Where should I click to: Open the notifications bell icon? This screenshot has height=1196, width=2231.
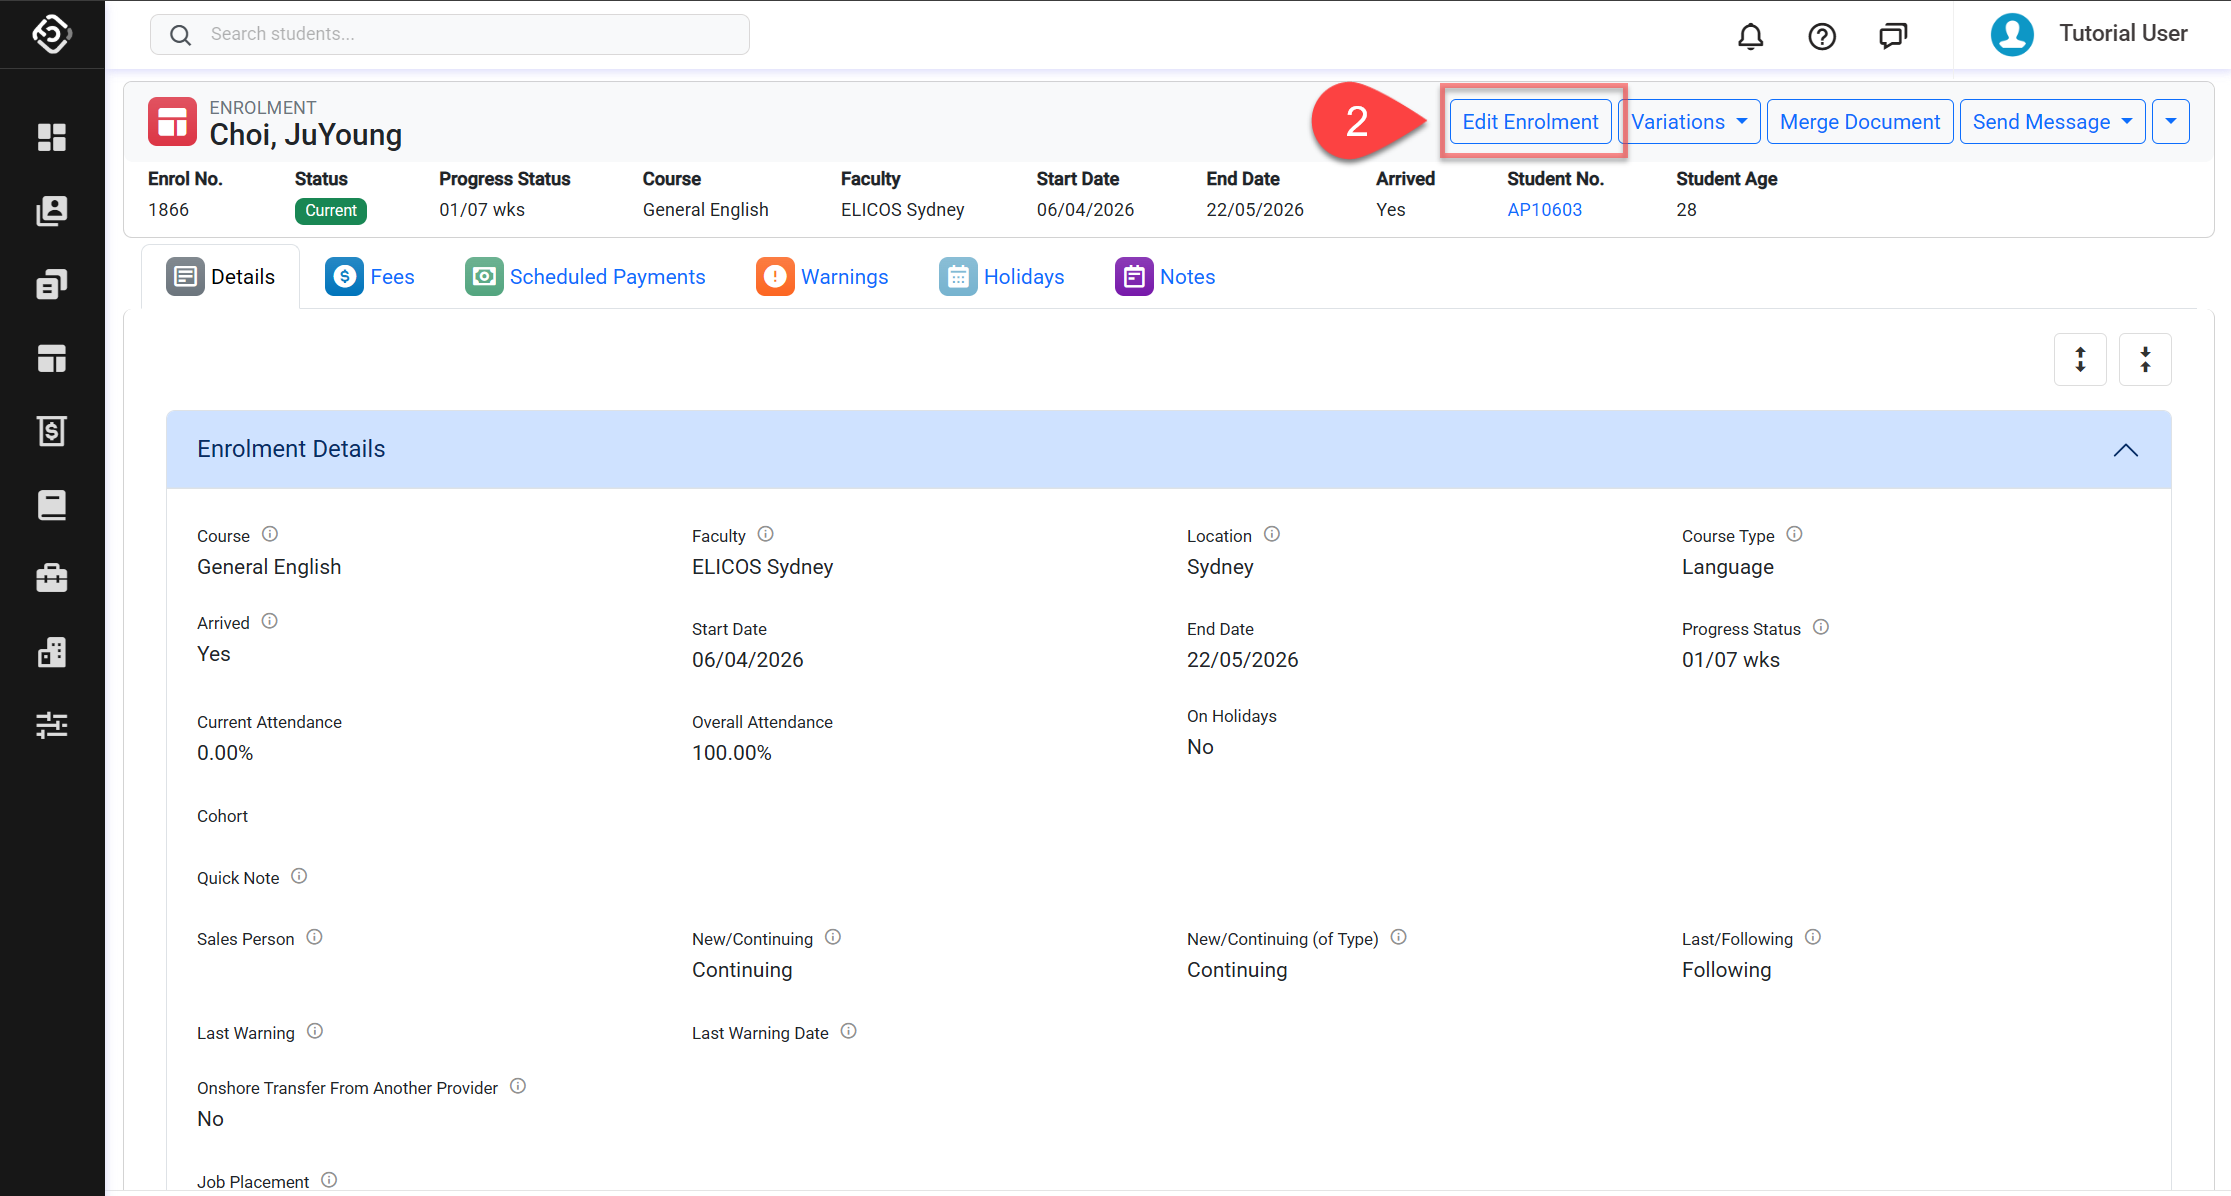pyautogui.click(x=1750, y=37)
